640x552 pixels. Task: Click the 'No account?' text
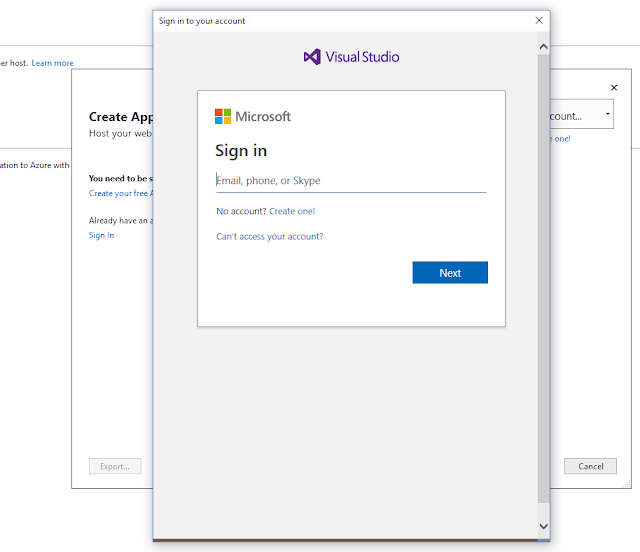pyautogui.click(x=241, y=211)
